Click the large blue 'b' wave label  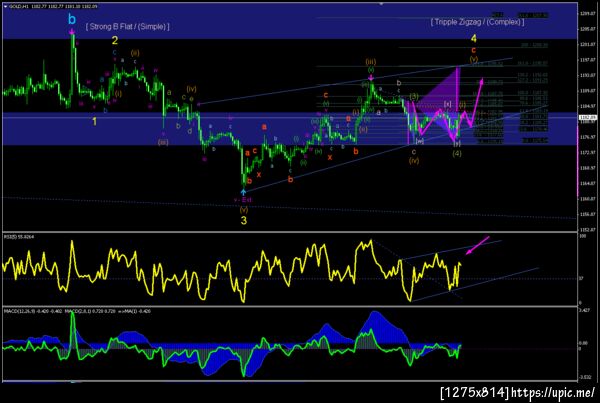(72, 19)
